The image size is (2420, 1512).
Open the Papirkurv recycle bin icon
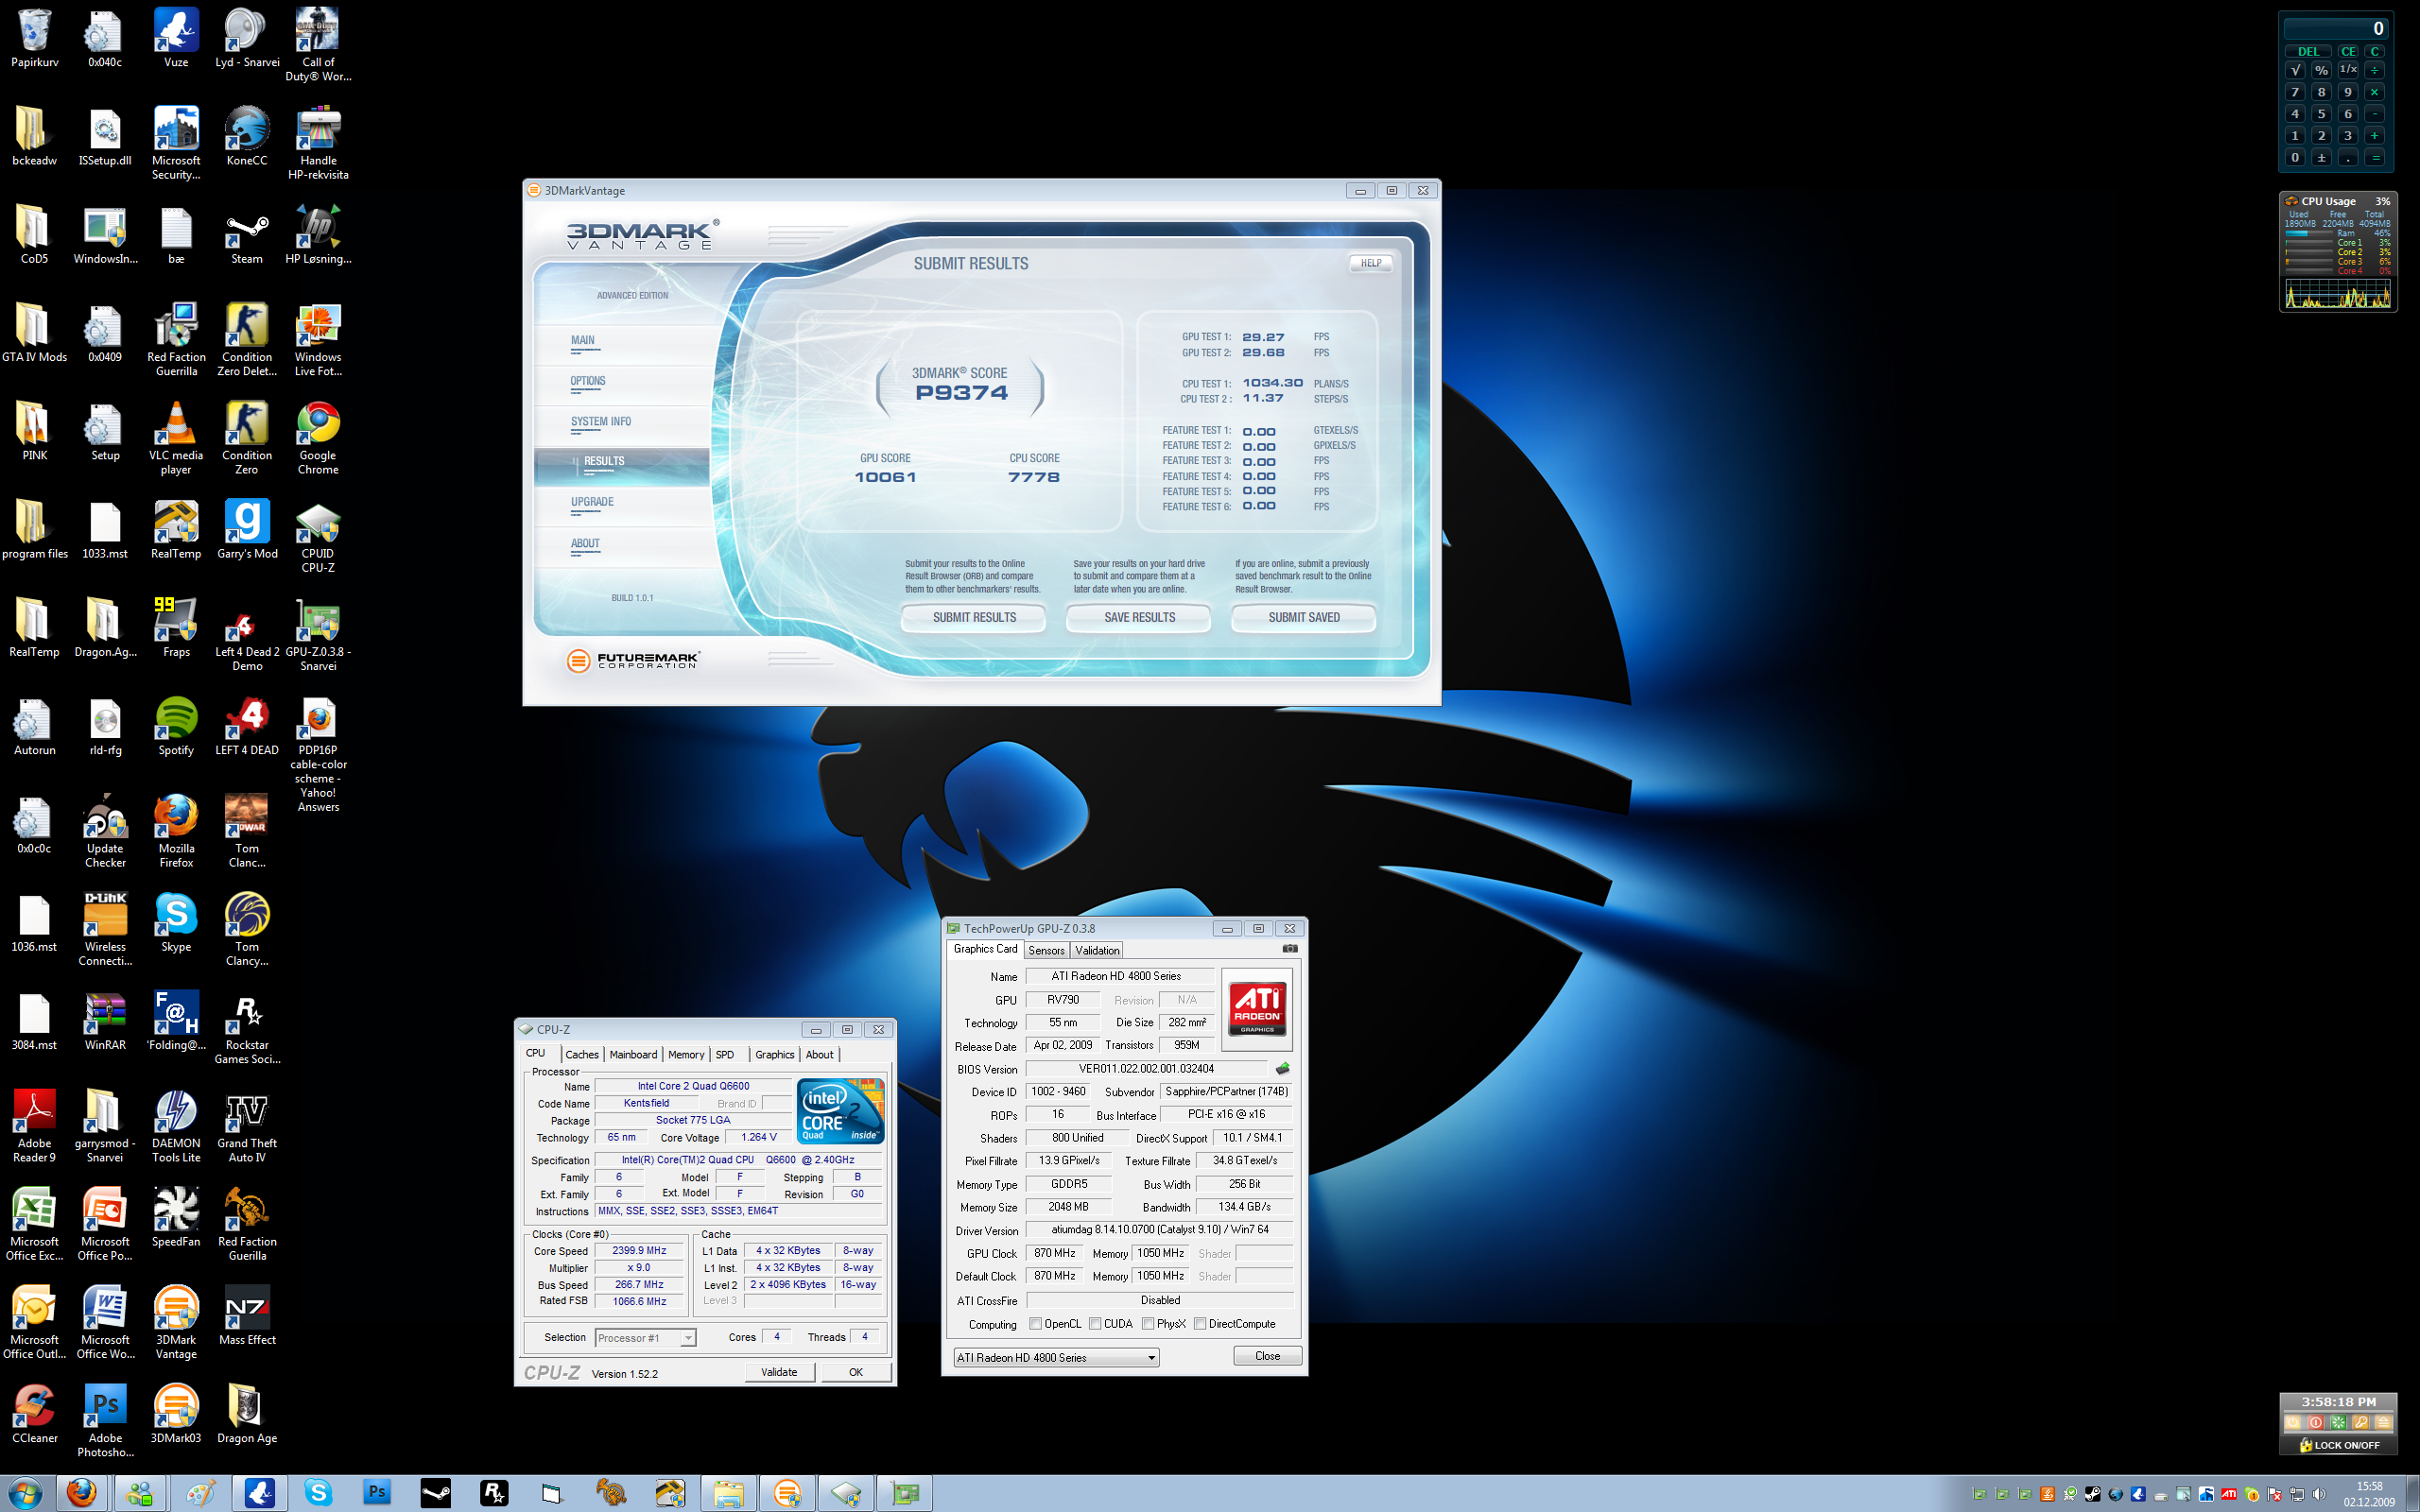pos(34,38)
